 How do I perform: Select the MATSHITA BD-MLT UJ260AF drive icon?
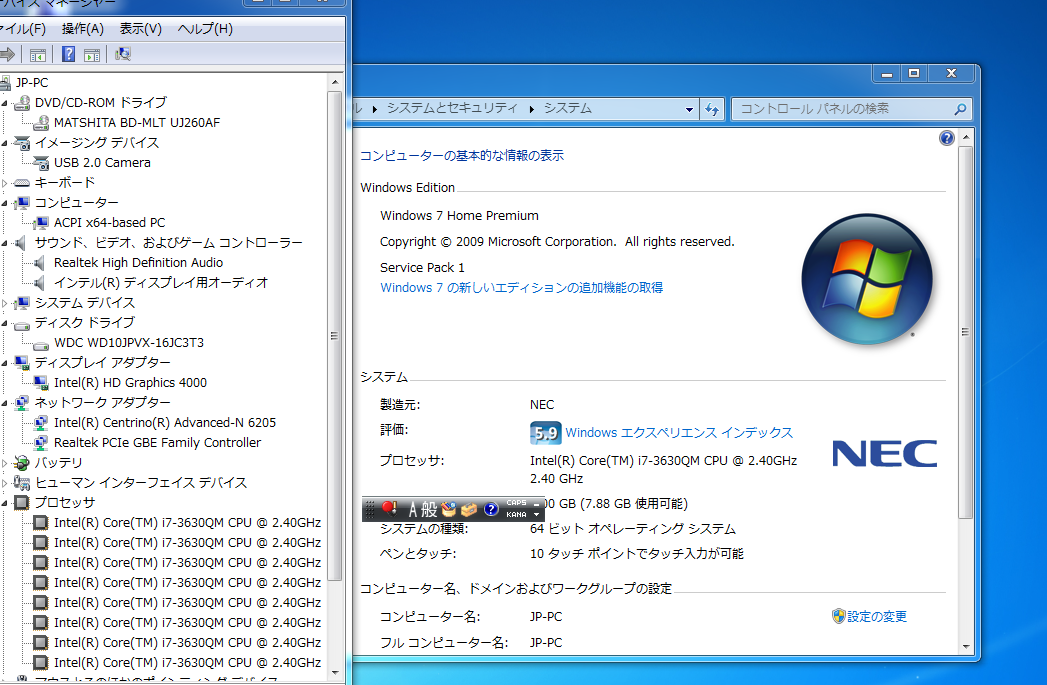41,122
